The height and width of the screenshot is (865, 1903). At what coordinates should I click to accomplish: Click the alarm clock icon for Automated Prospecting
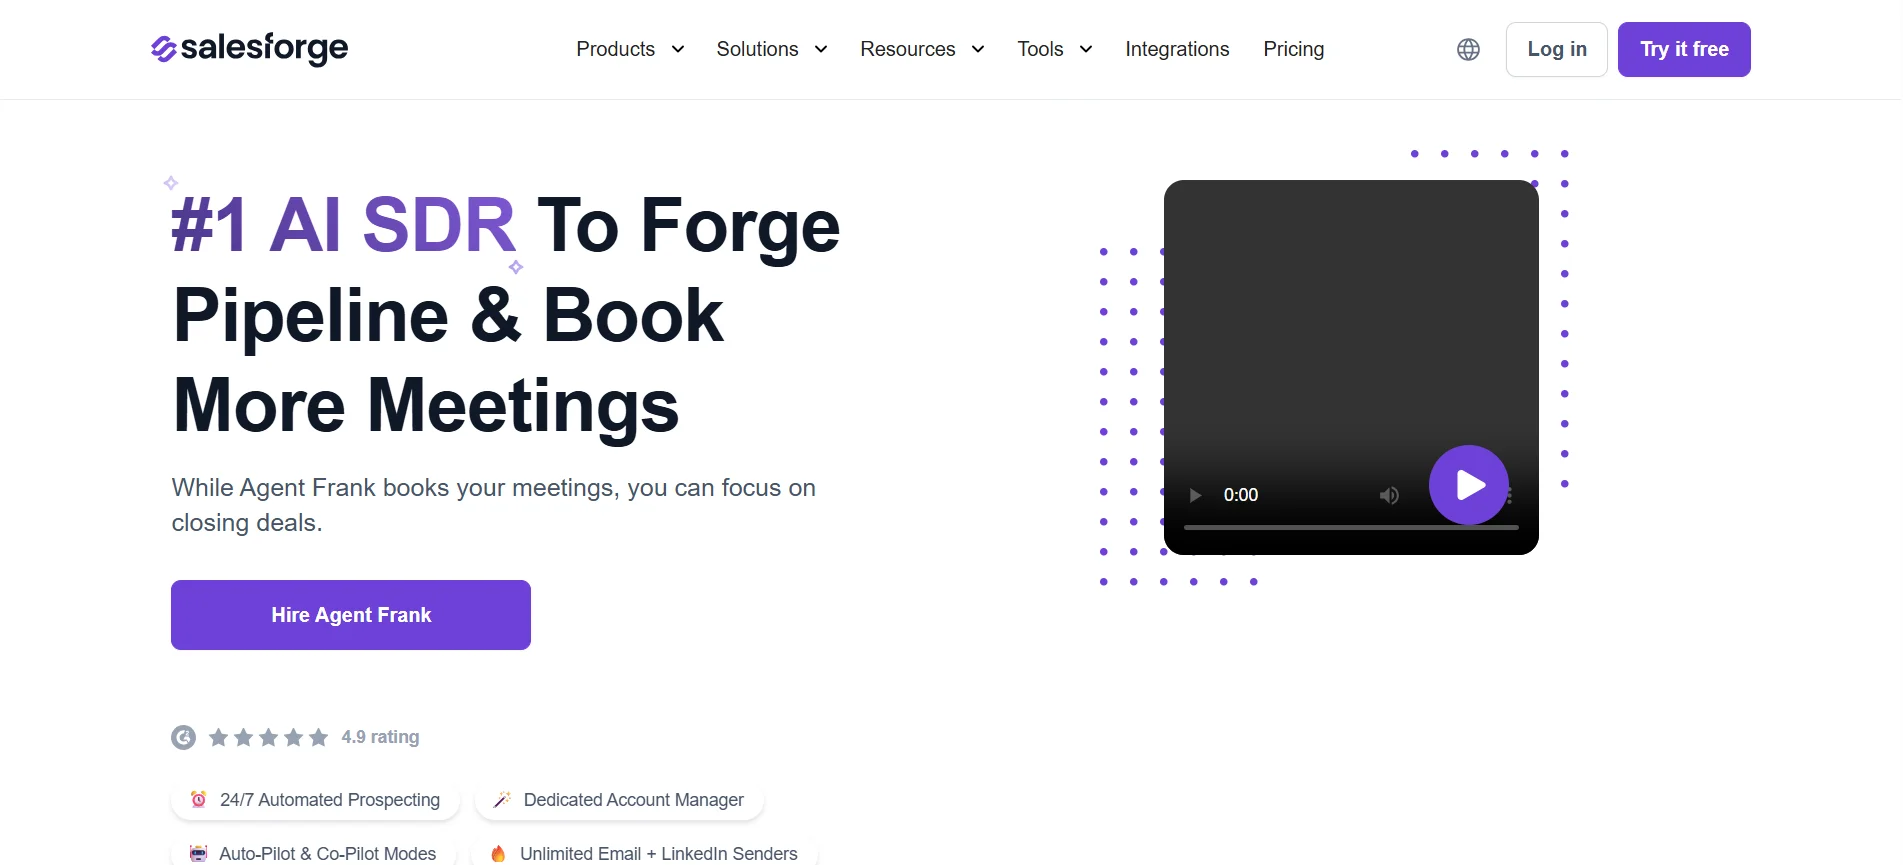click(198, 799)
